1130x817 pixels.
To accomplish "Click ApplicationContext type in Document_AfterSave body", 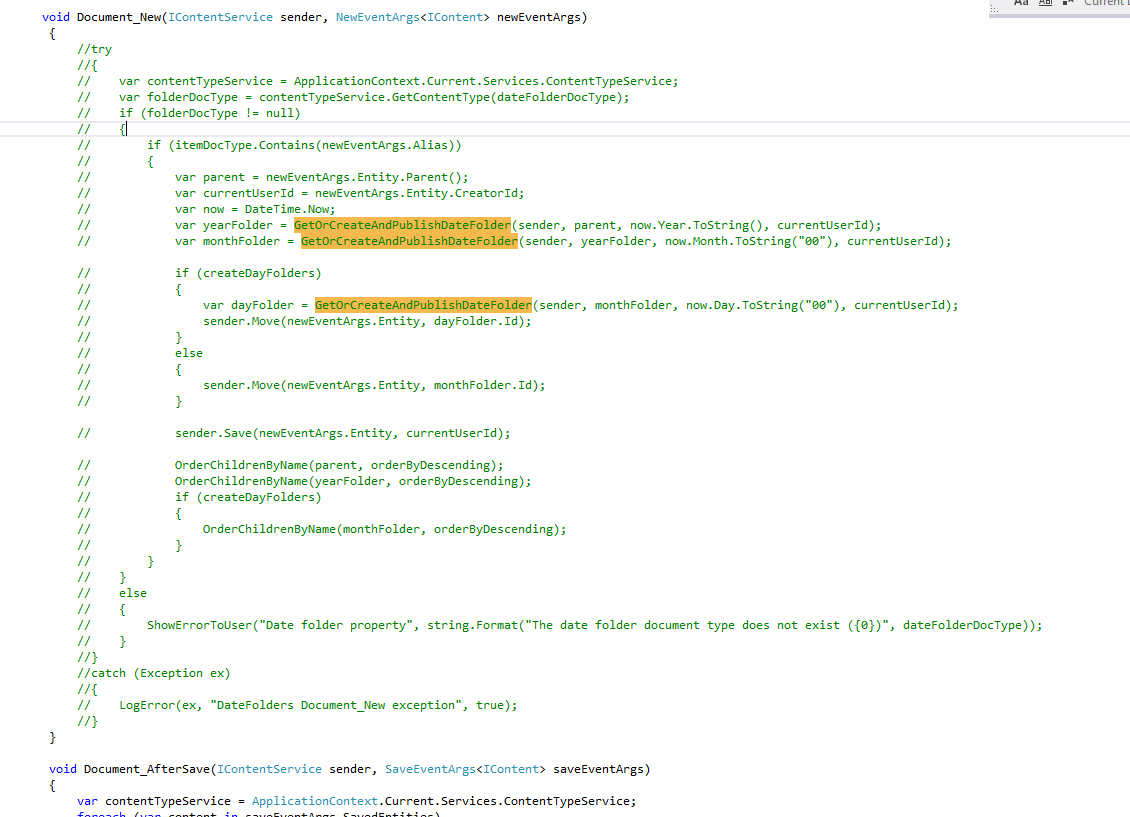I will click(314, 800).
